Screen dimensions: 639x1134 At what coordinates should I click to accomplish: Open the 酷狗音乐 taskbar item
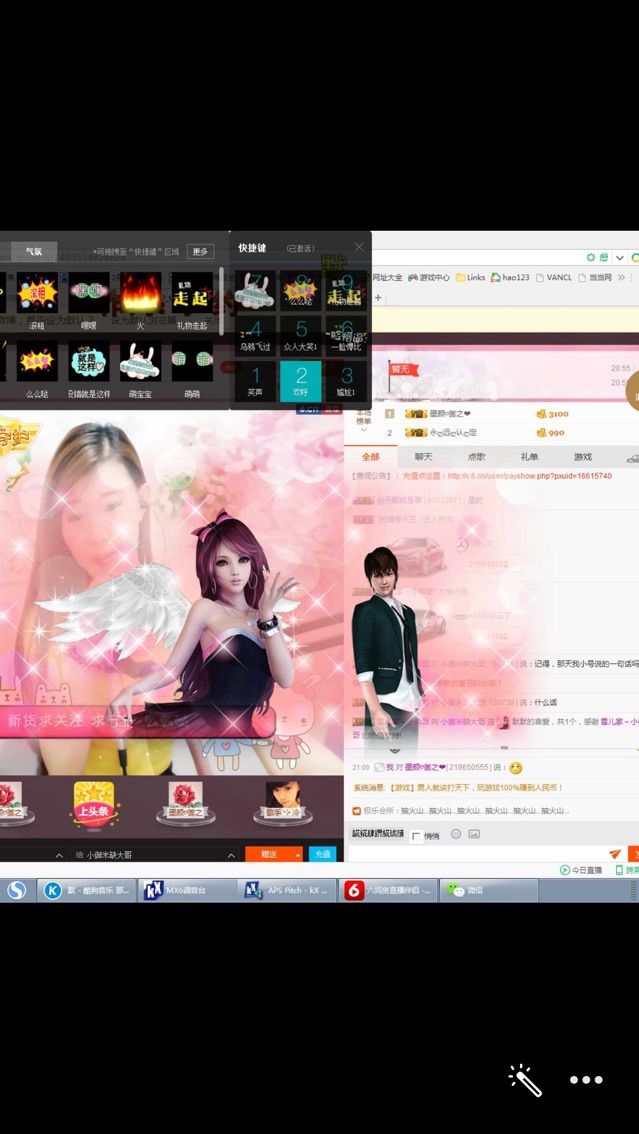pyautogui.click(x=87, y=890)
